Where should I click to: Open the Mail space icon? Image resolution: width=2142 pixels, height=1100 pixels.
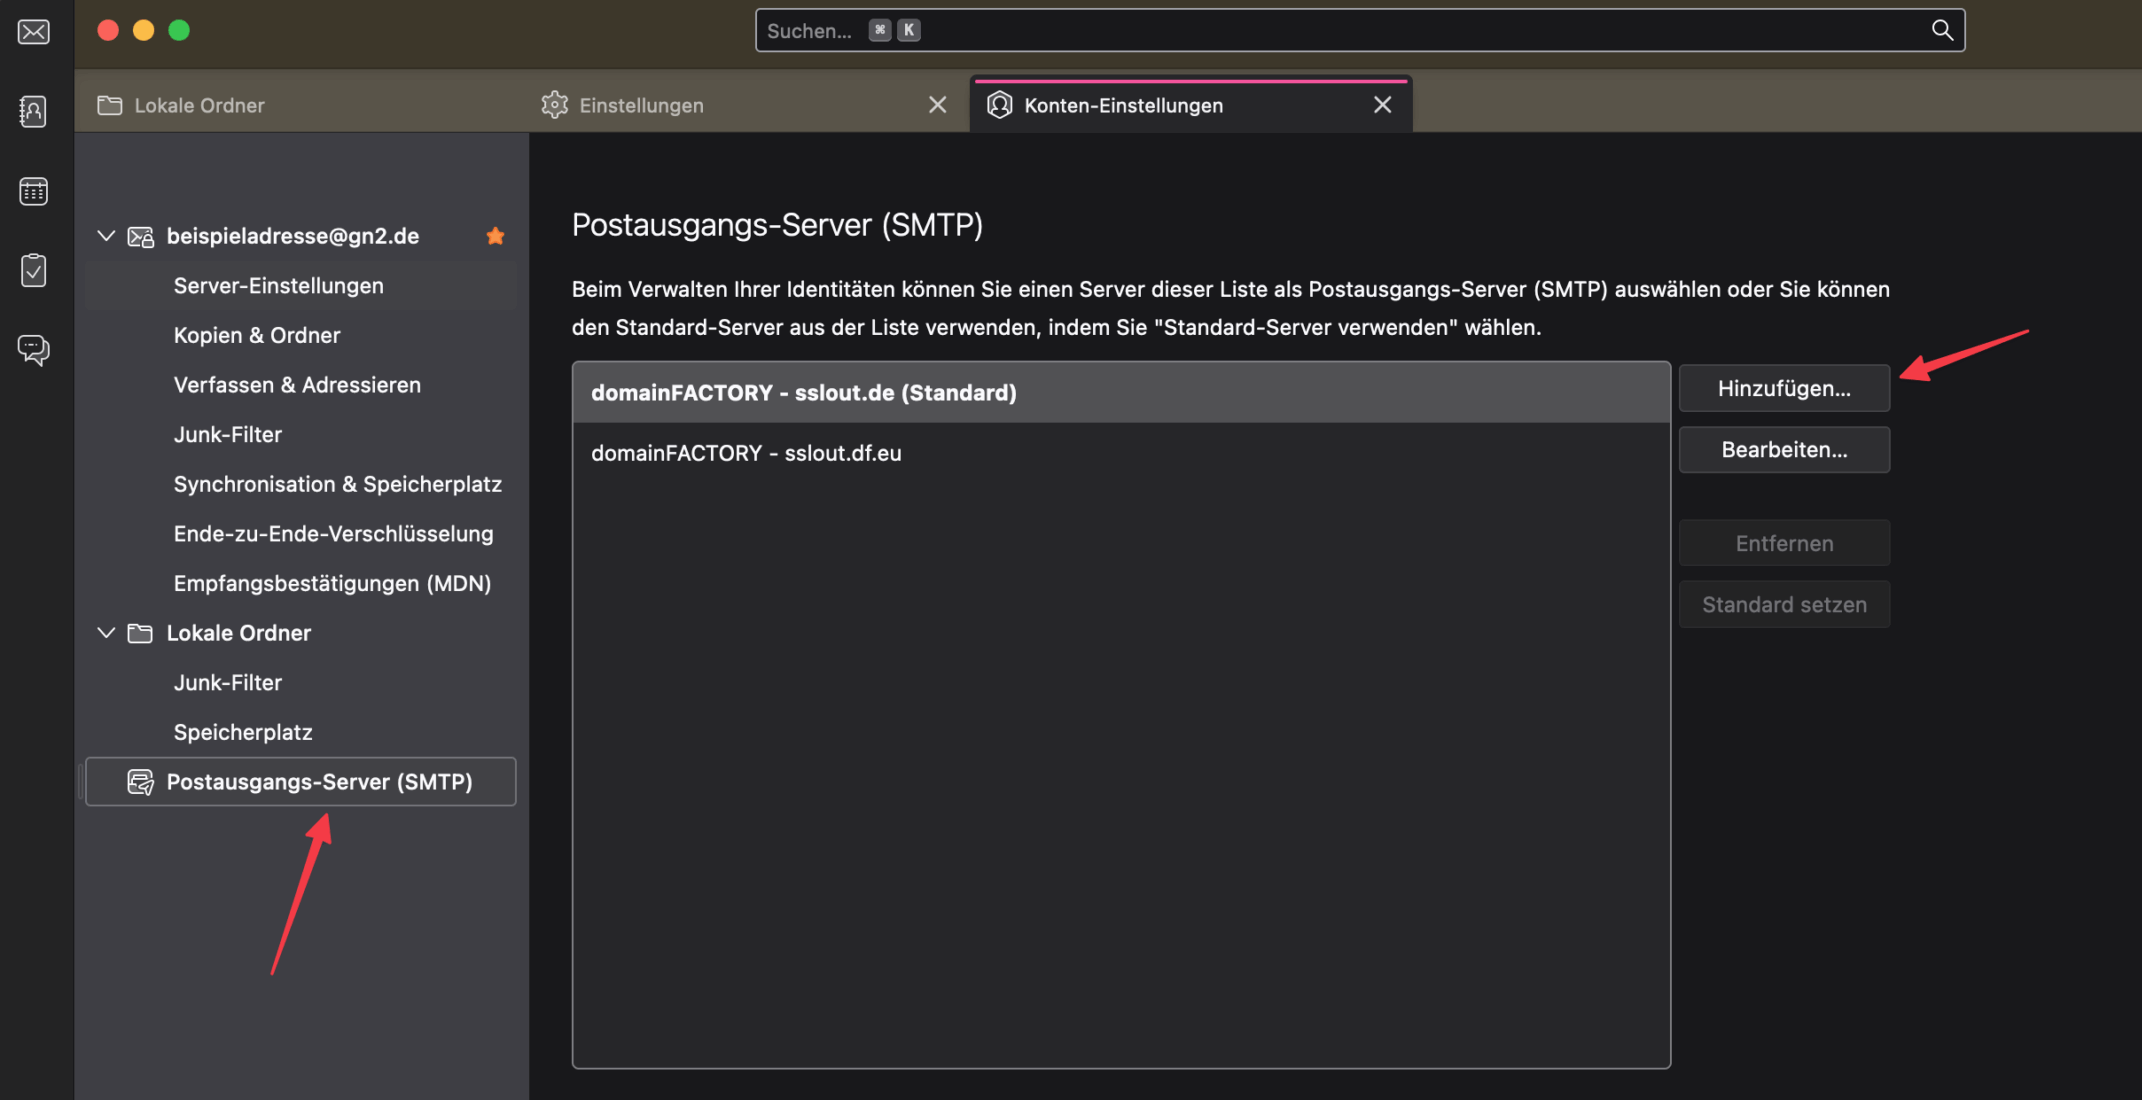point(33,32)
